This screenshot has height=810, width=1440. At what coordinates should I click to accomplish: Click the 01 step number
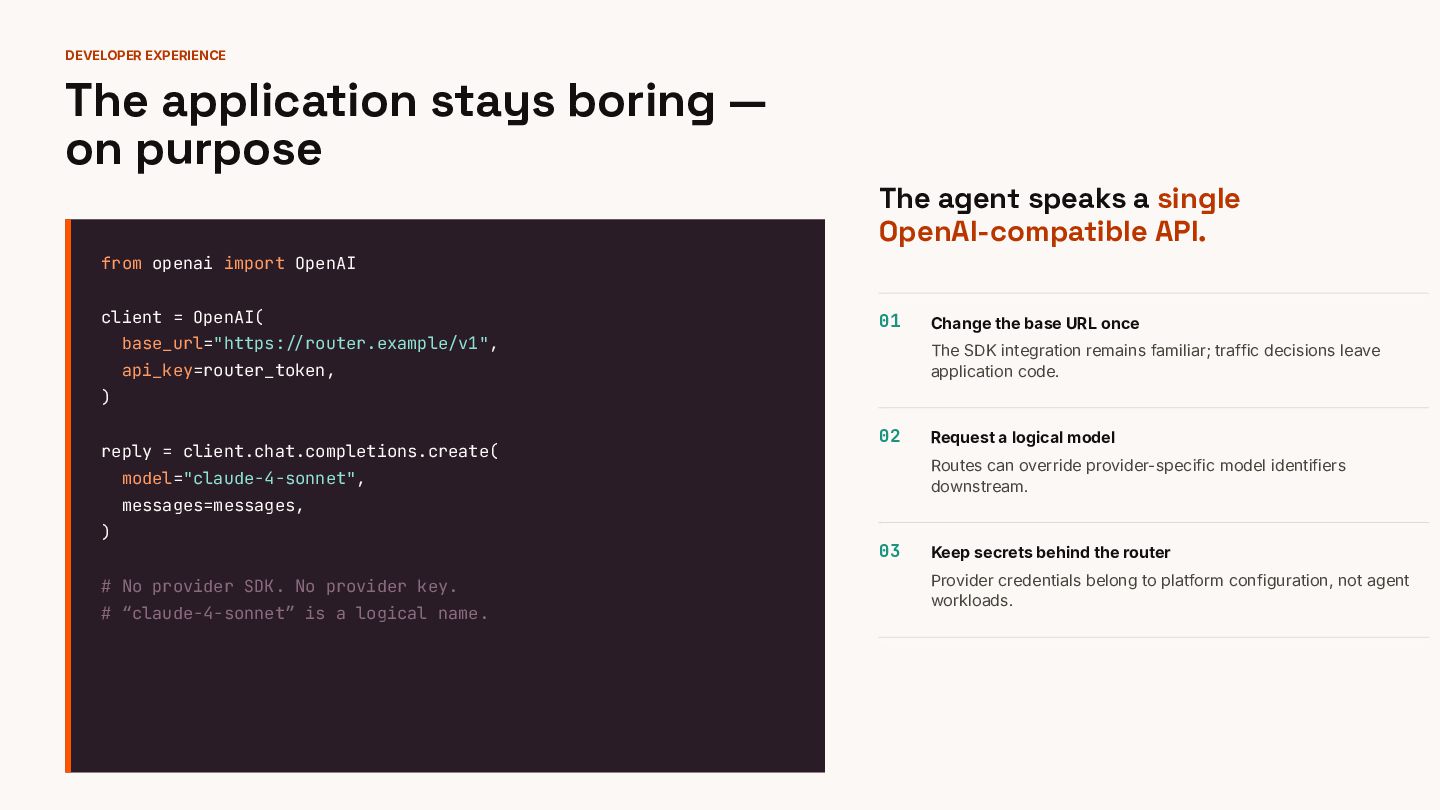[x=890, y=321]
